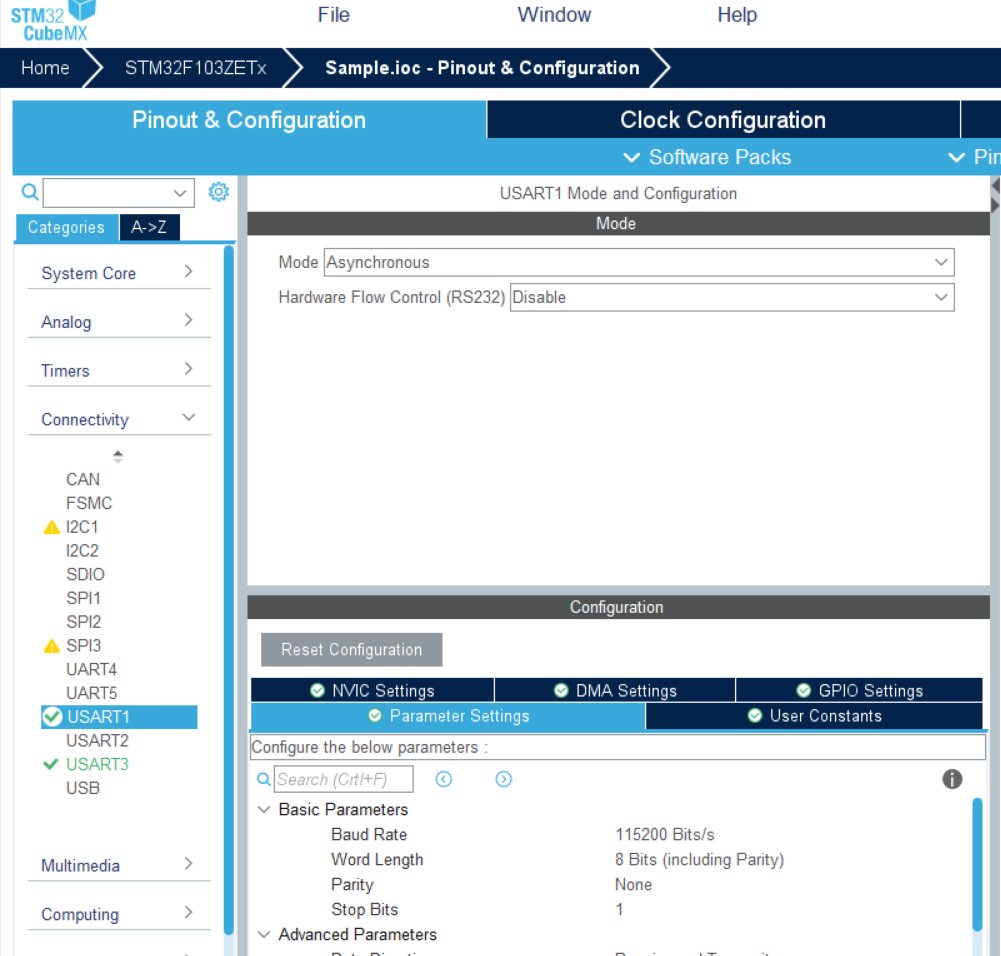Select UART5 peripheral

click(x=91, y=693)
